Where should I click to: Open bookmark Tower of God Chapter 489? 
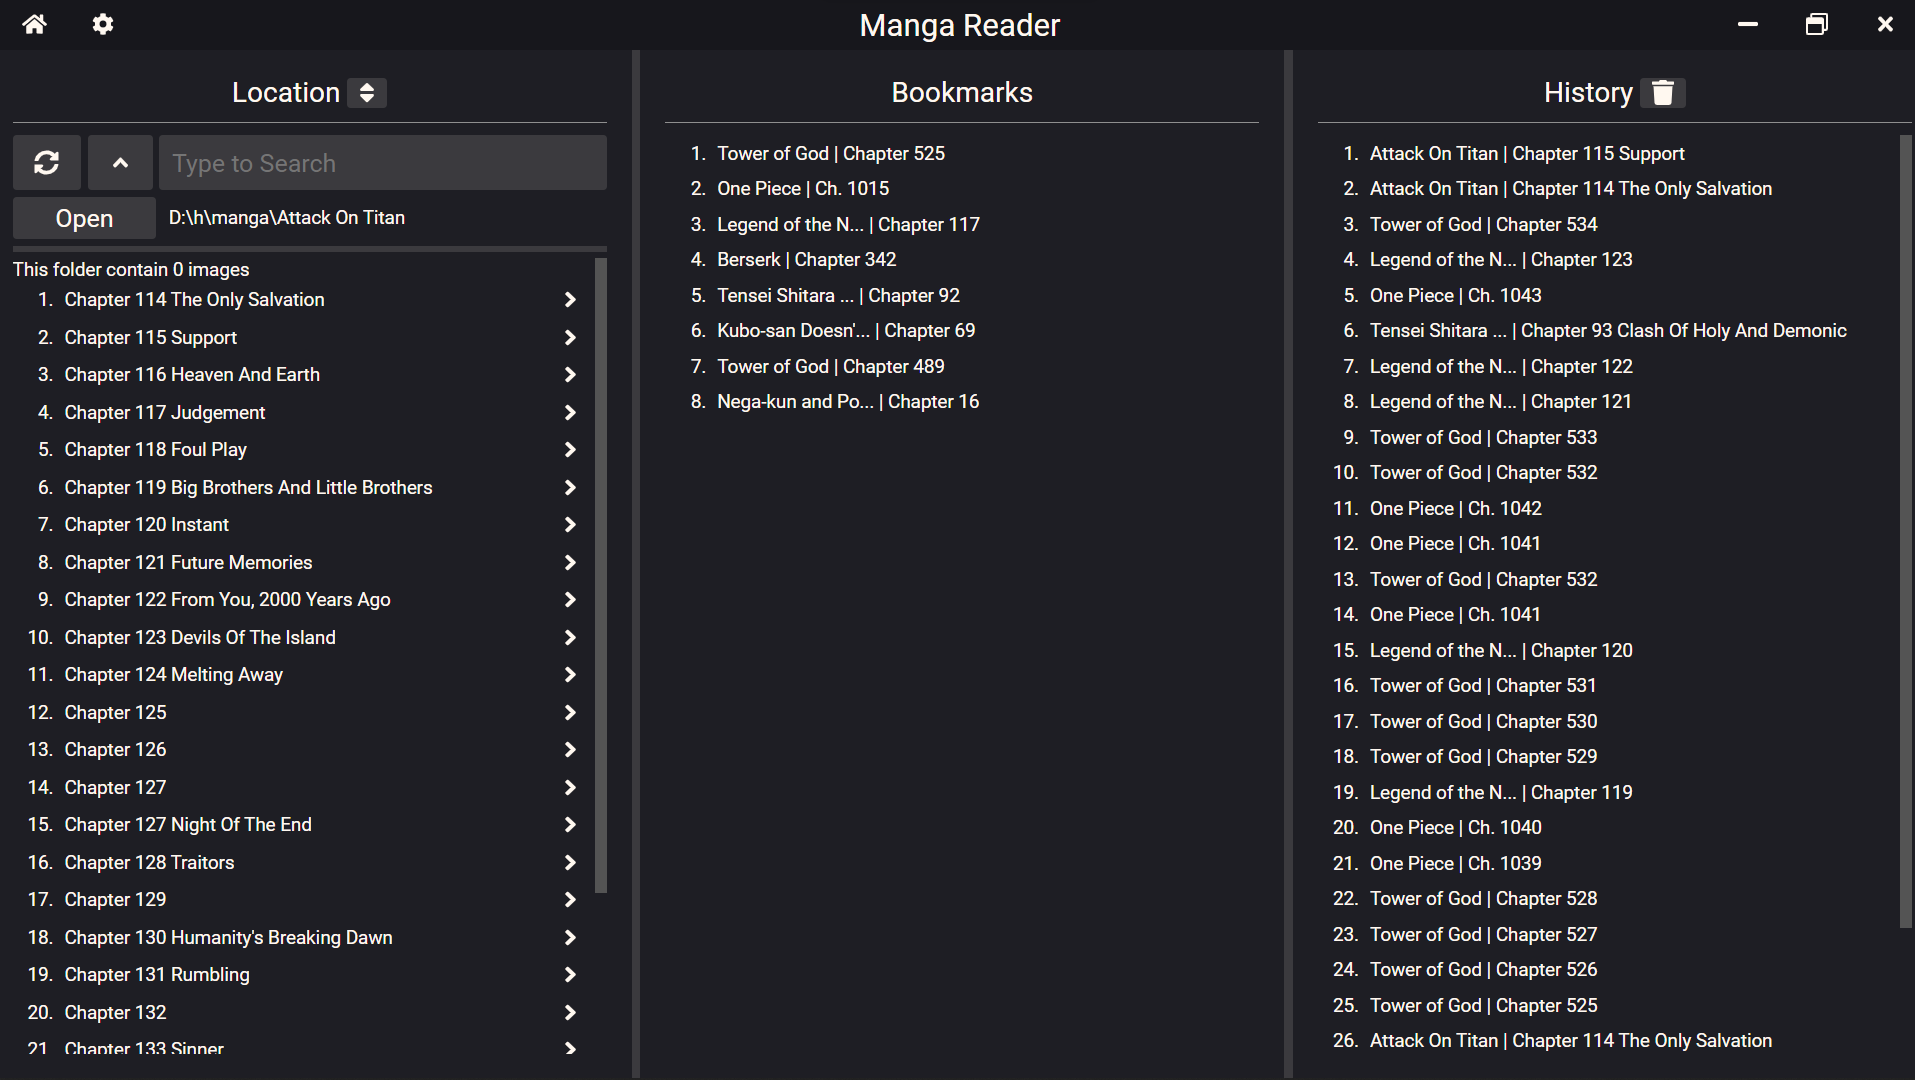click(x=830, y=367)
